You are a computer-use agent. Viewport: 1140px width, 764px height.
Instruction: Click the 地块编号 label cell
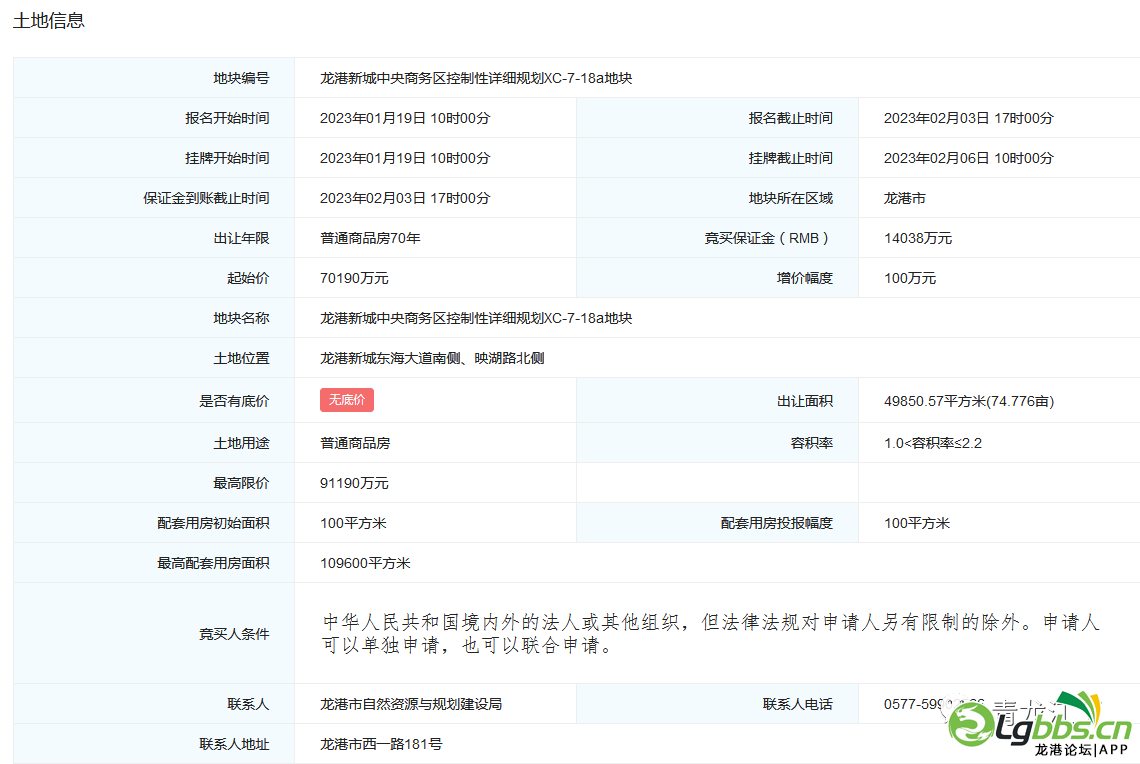tap(241, 78)
